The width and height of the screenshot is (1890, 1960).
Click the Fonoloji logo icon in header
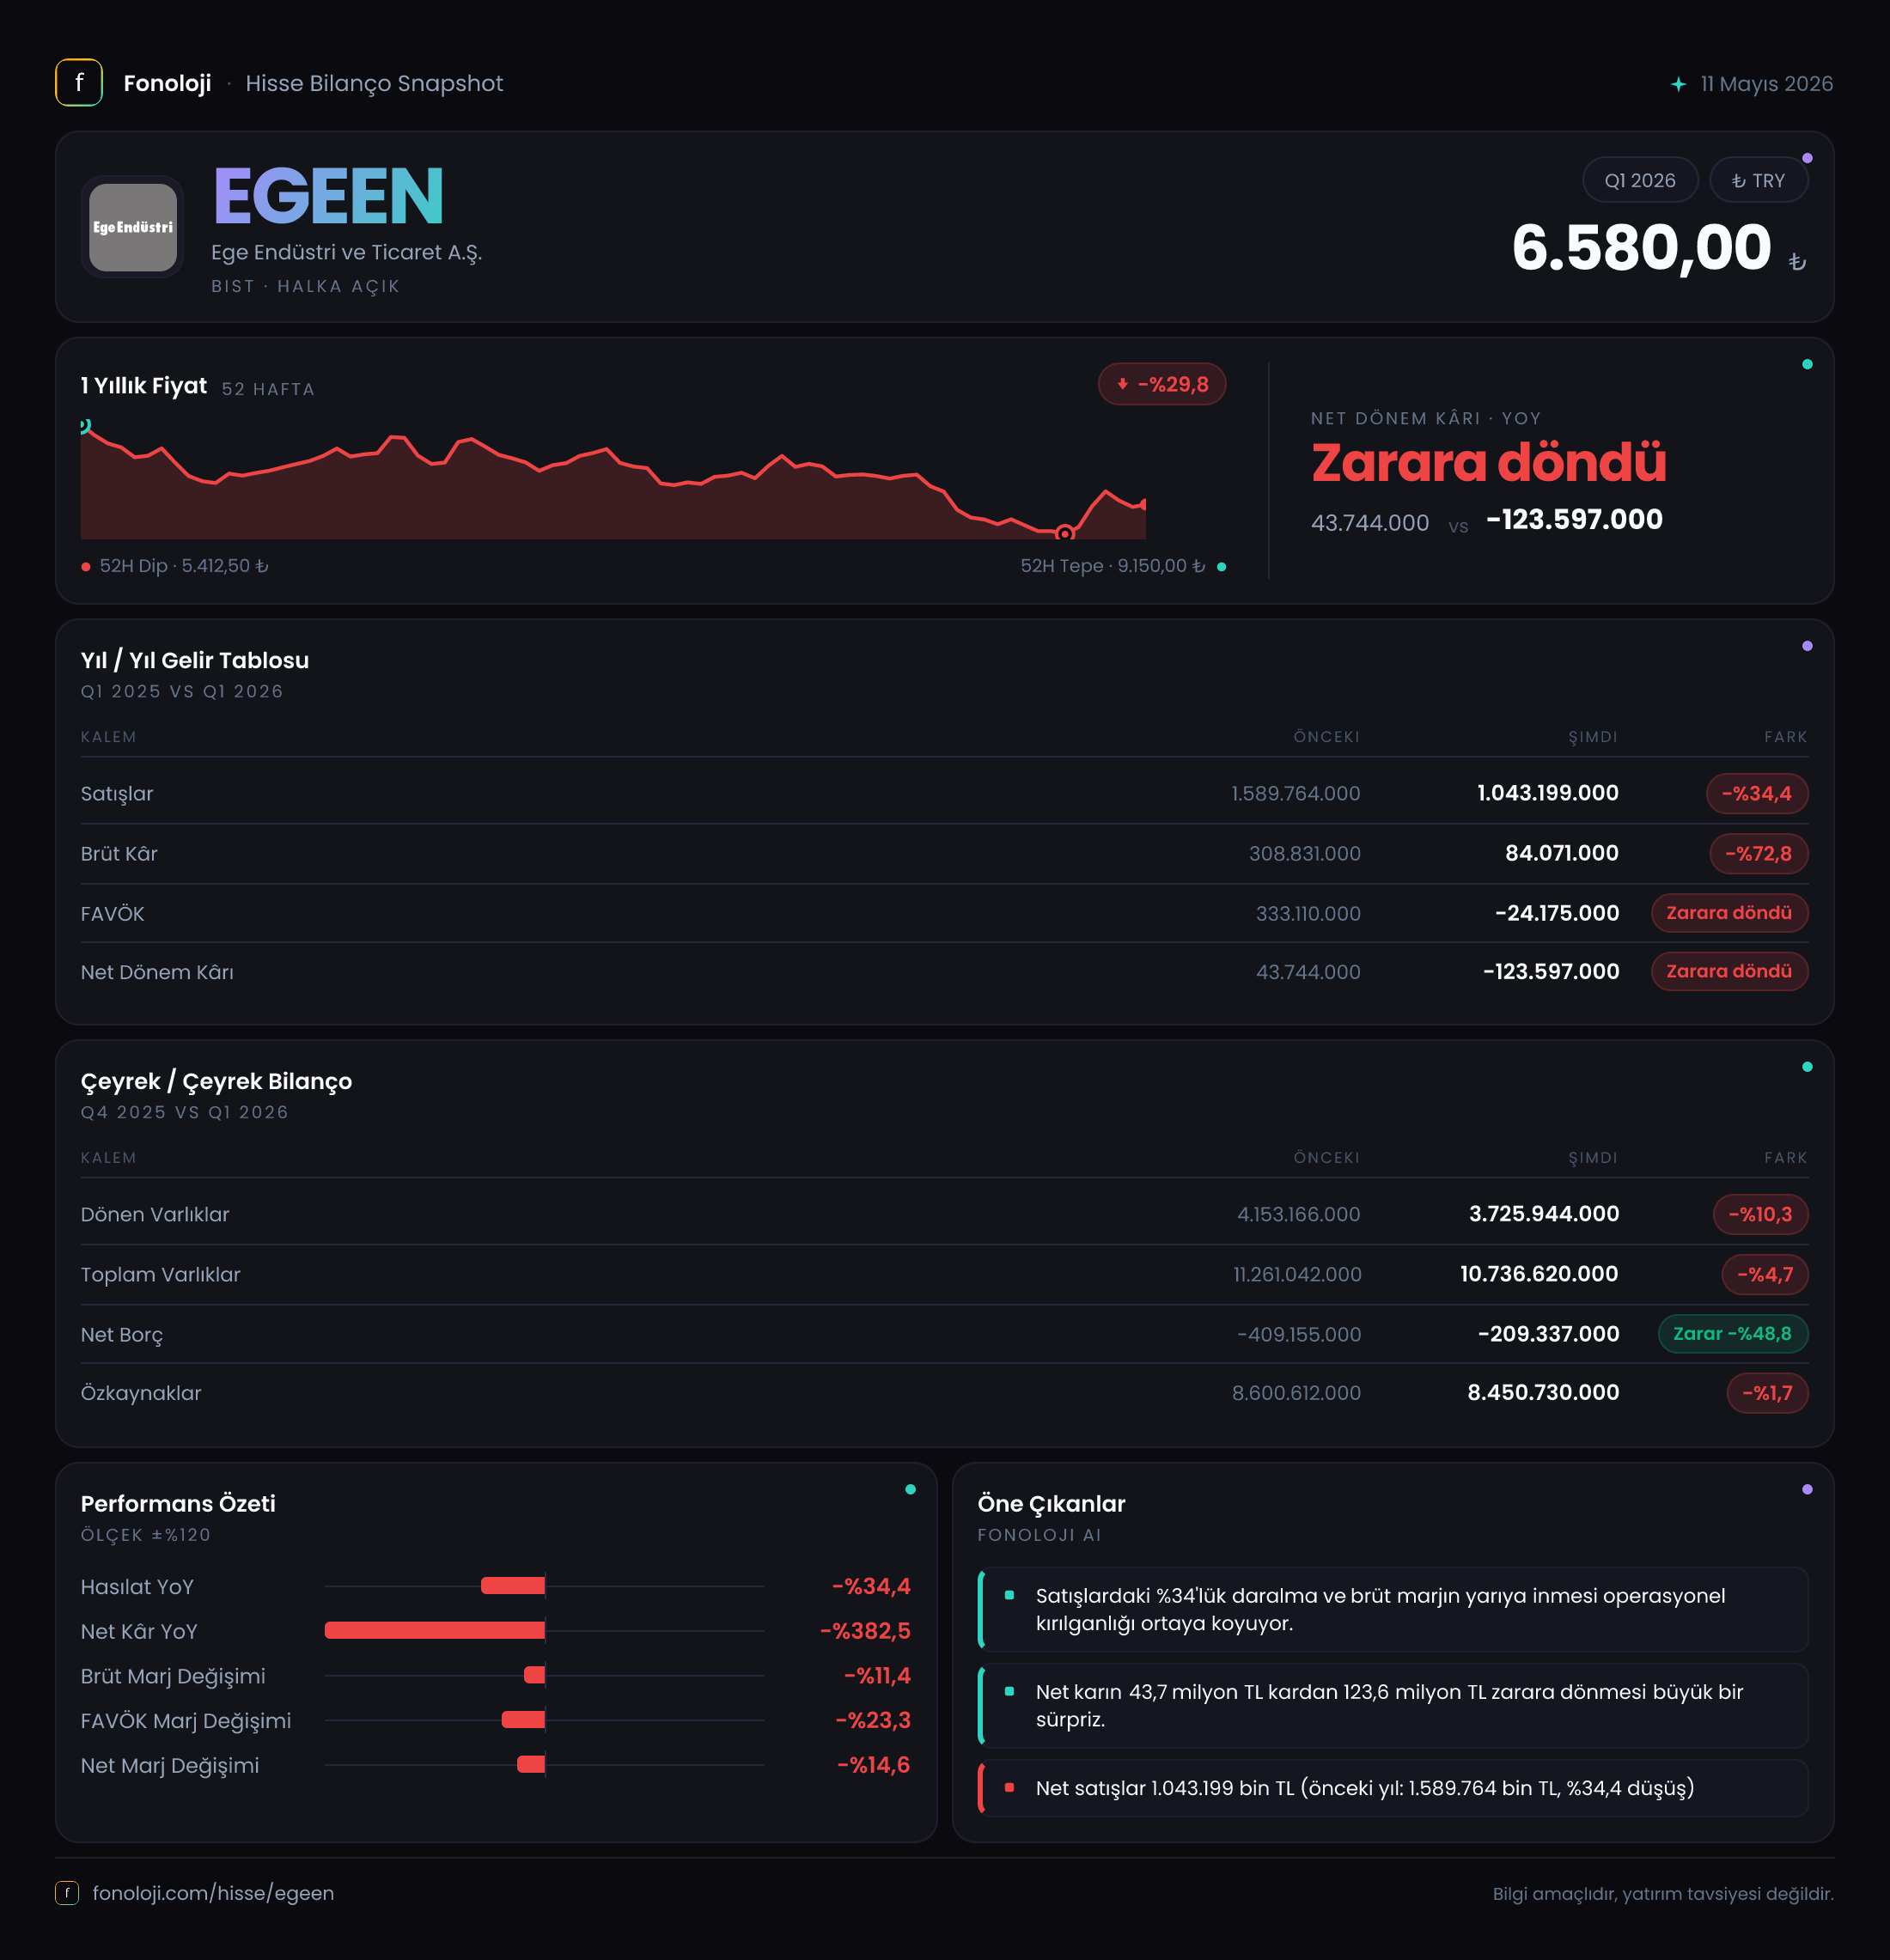[x=79, y=83]
